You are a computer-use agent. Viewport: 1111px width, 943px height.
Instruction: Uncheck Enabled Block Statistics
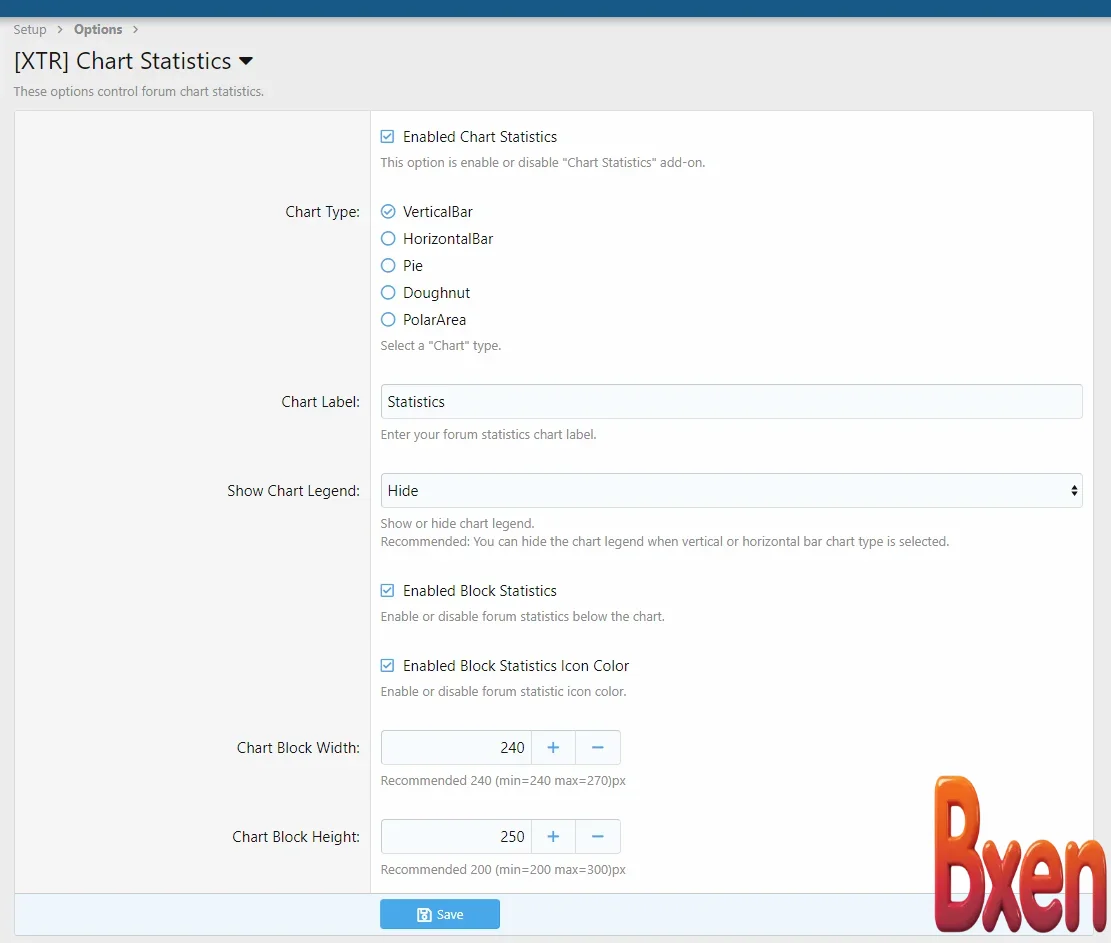pos(388,591)
